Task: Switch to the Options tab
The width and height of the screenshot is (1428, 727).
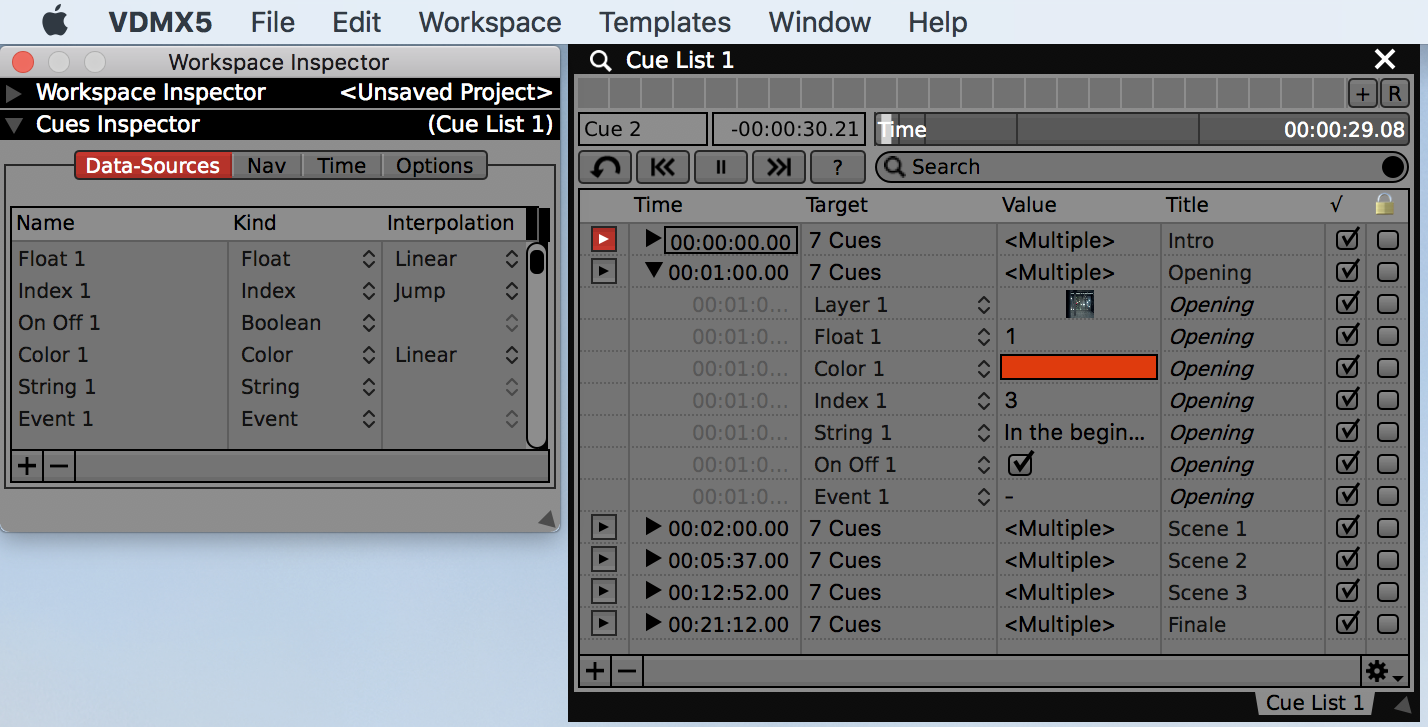Action: 435,166
